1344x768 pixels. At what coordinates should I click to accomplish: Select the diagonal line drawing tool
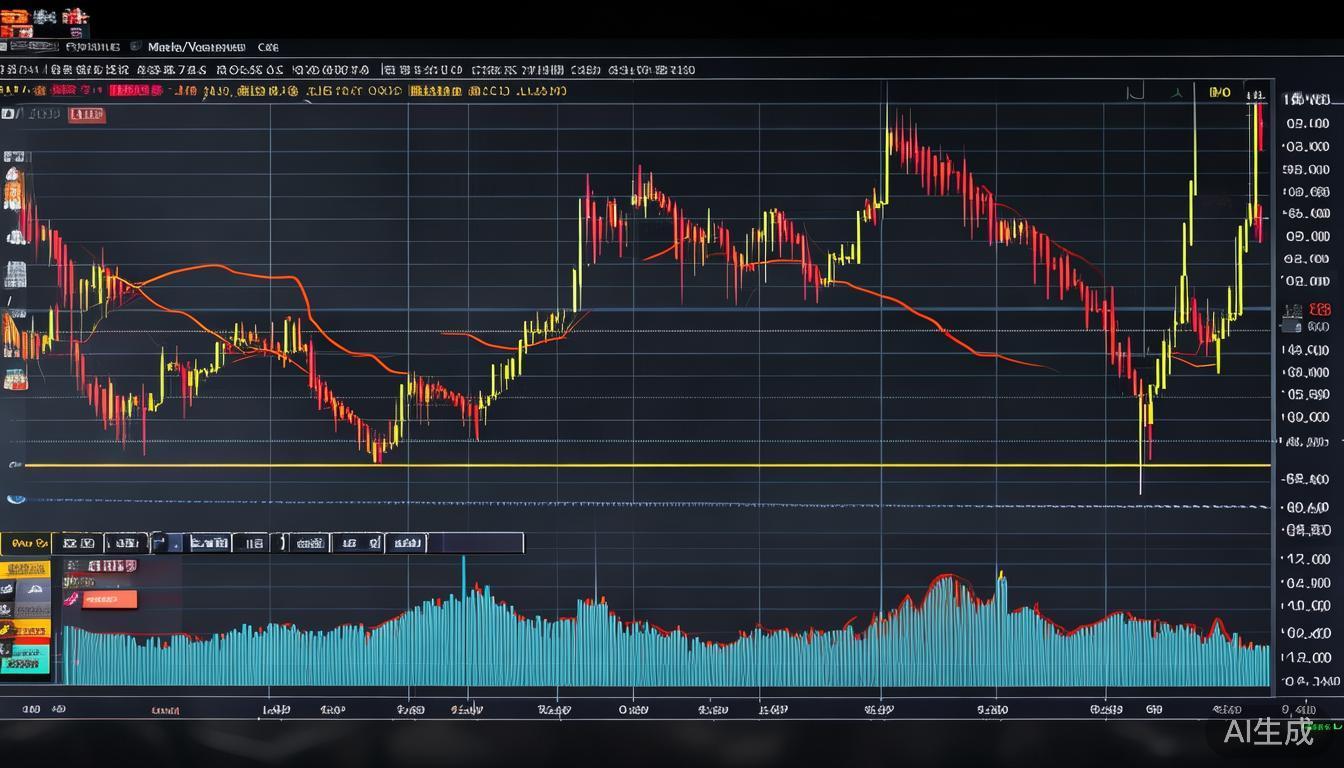tap(10, 301)
